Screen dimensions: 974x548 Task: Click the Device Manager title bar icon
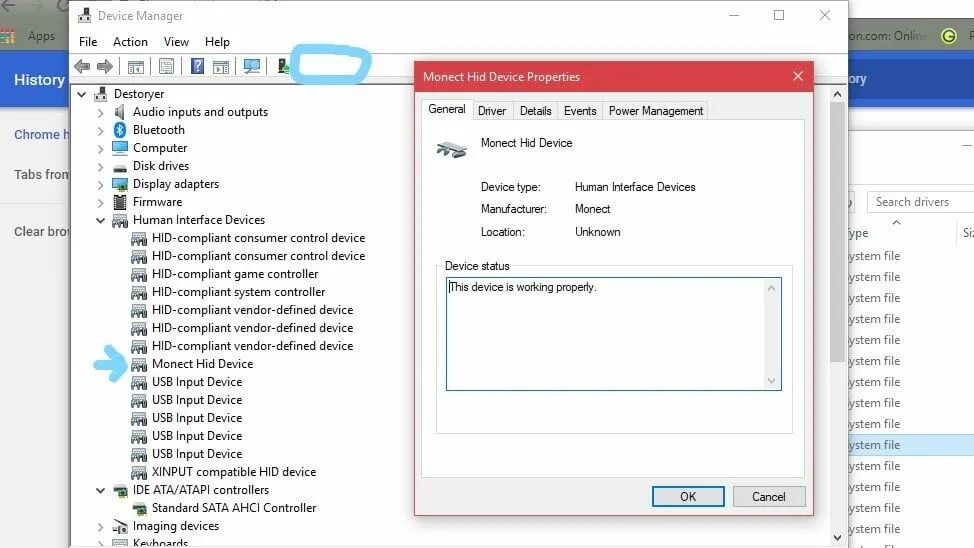[84, 16]
